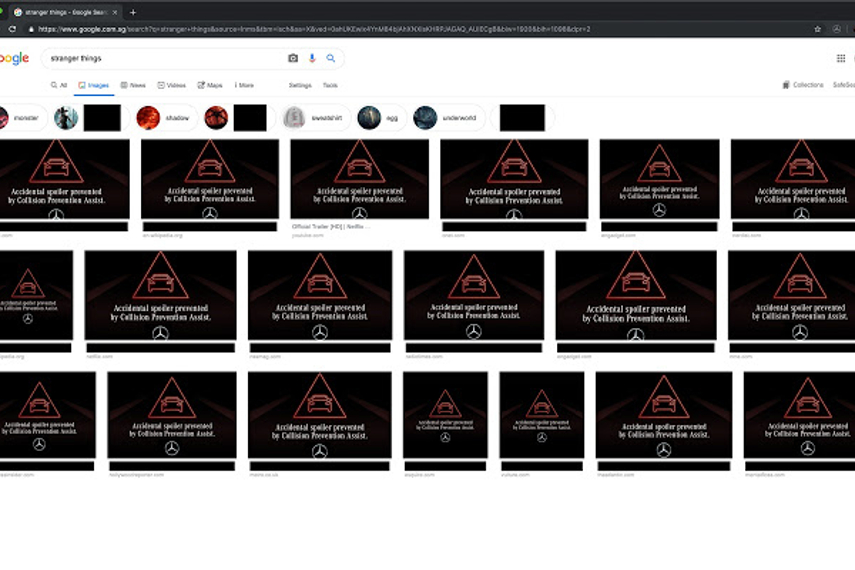Expand the Tools filter options
Viewport: 855px width, 570px height.
[329, 86]
